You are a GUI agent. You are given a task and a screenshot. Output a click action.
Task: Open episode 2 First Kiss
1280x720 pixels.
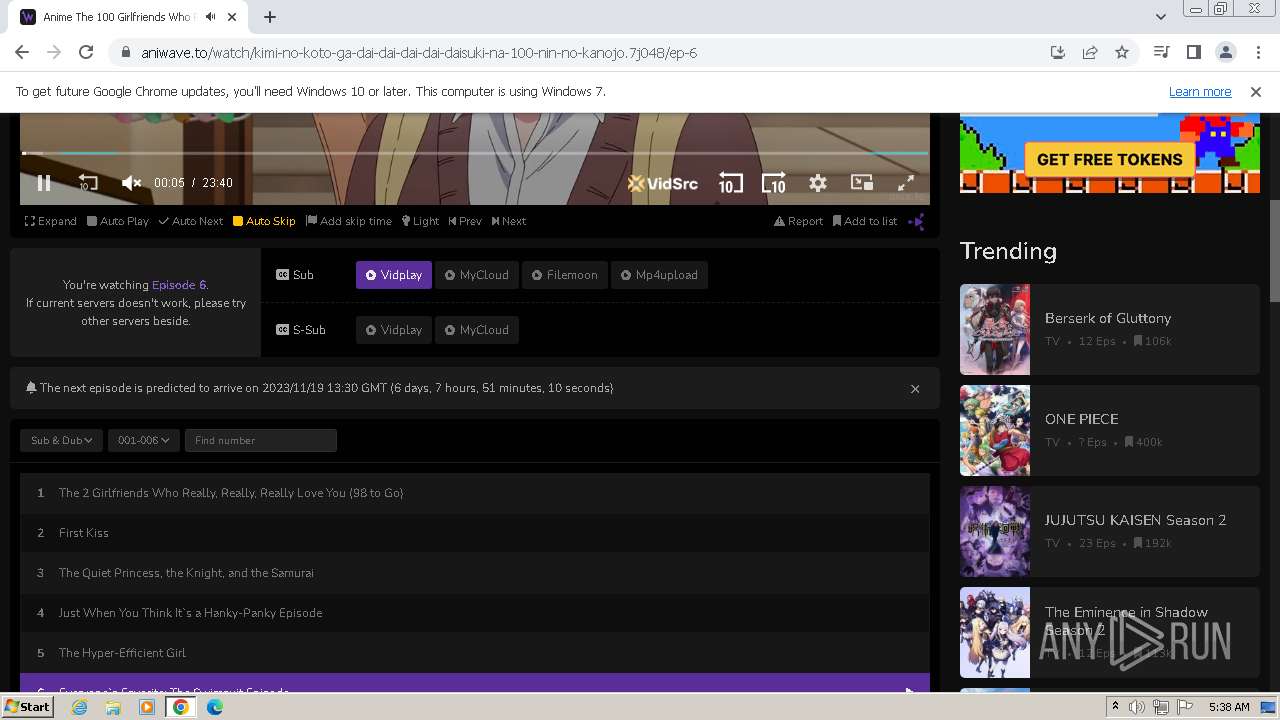tap(475, 533)
